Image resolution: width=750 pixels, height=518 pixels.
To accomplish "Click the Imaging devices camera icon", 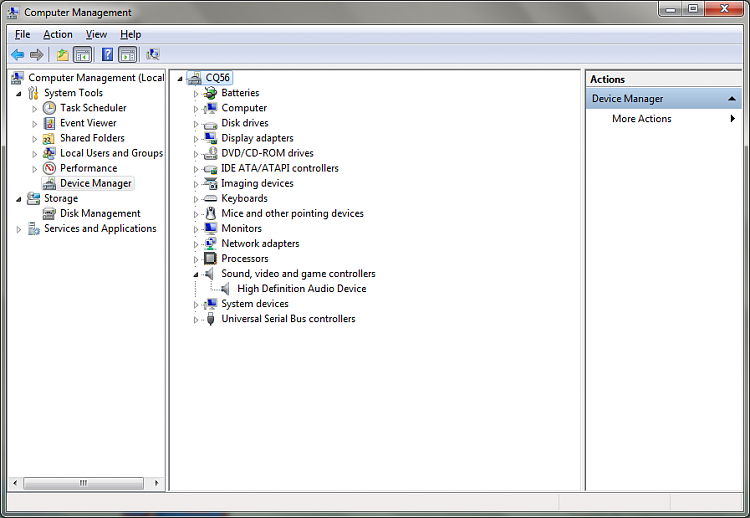I will [210, 184].
